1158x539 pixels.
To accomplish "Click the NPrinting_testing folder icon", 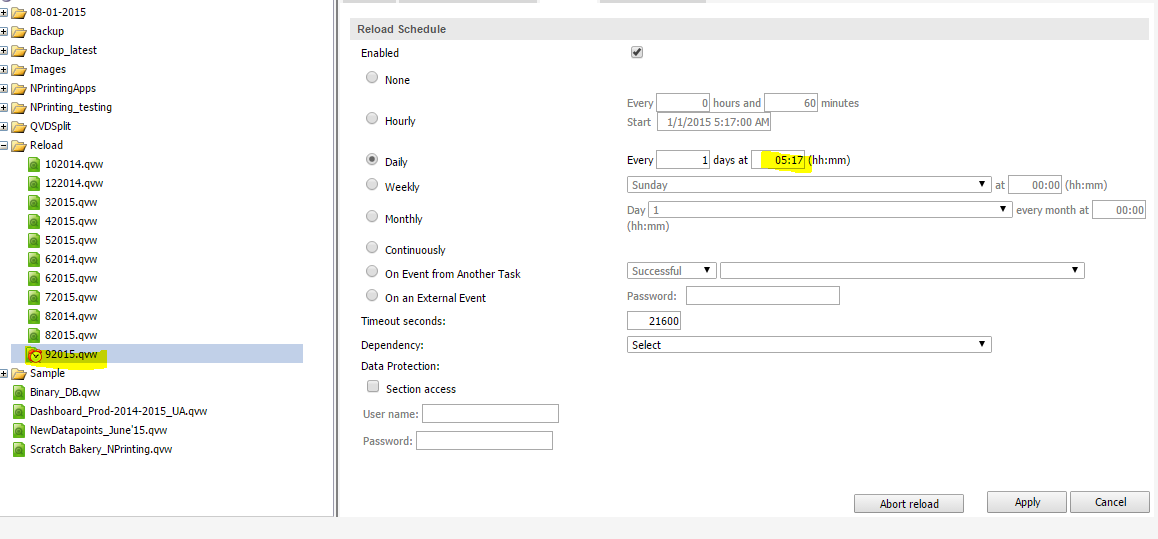I will (x=18, y=108).
